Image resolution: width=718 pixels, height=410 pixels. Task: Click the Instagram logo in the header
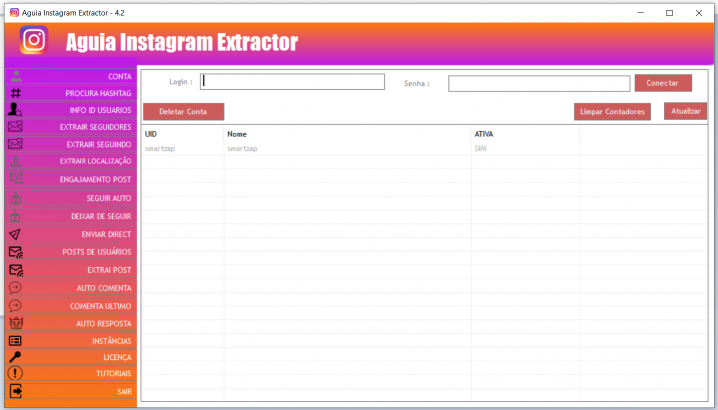click(34, 40)
